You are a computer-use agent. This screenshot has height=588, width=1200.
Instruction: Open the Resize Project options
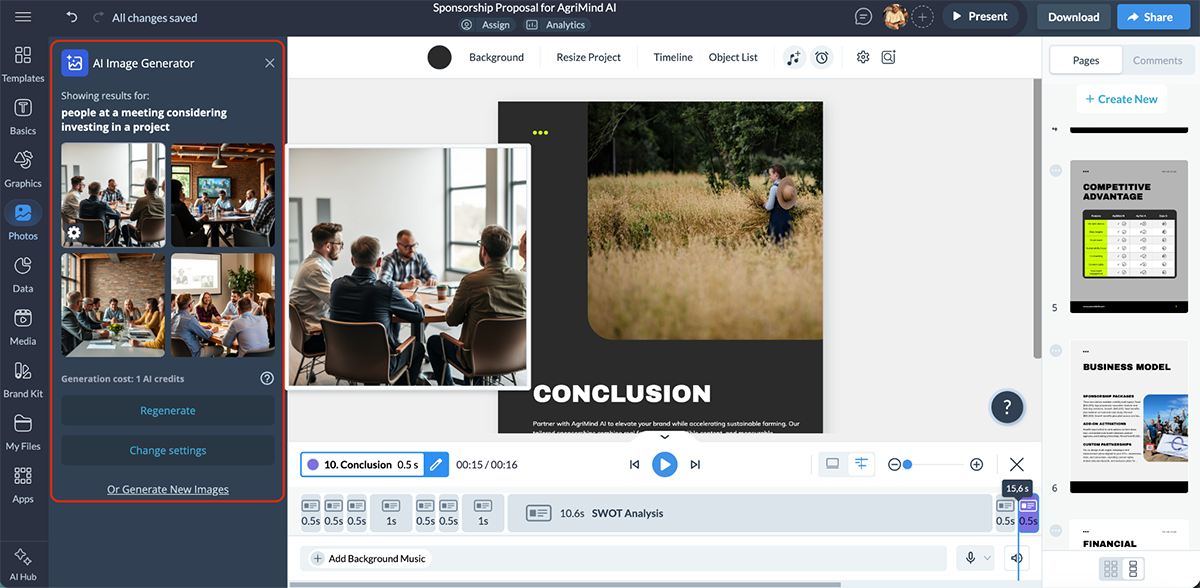pyautogui.click(x=587, y=57)
